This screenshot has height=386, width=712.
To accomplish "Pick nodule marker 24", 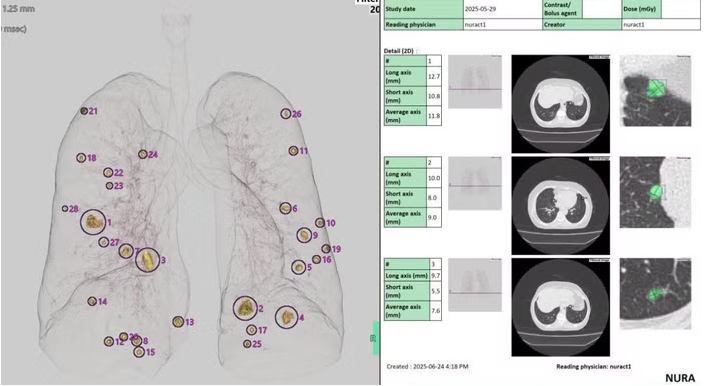I will 143,154.
